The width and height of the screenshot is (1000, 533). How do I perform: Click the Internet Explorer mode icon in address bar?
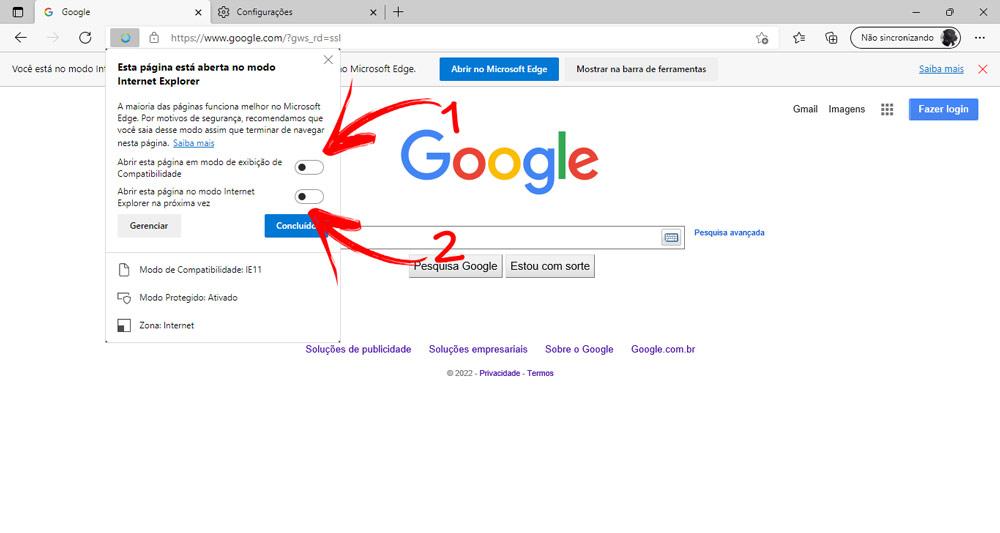125,38
